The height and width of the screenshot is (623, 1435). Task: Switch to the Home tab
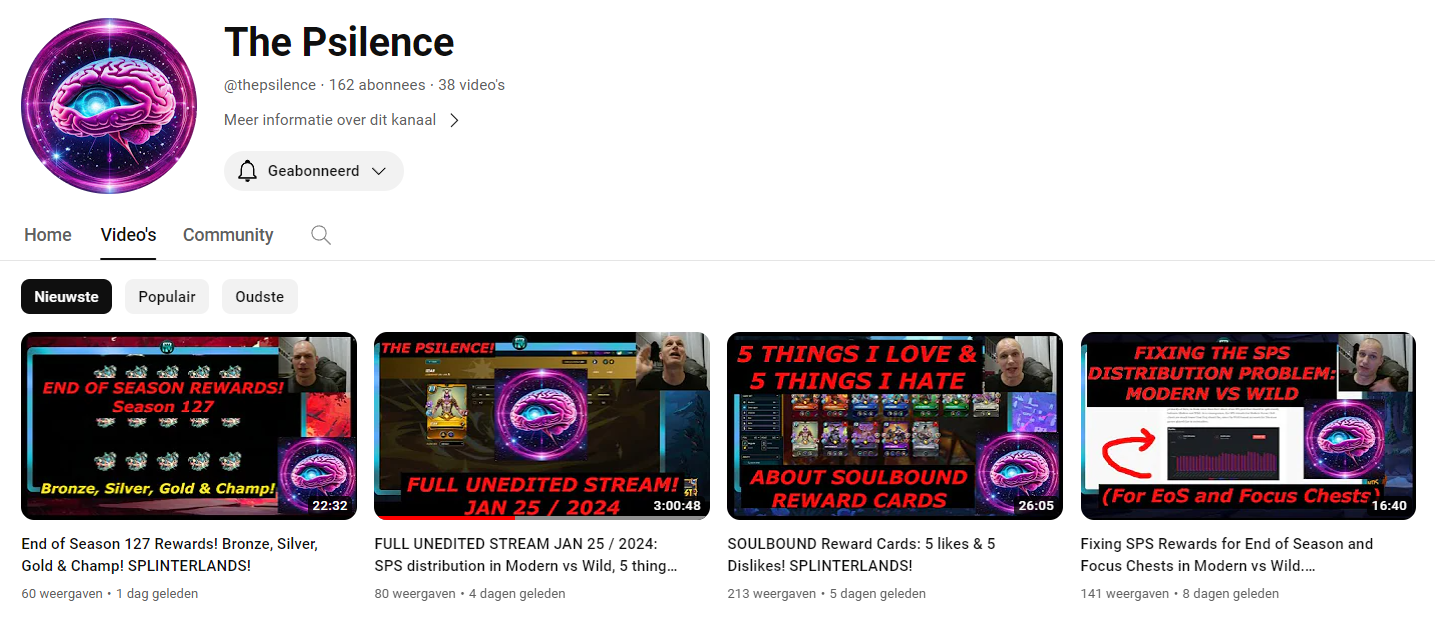48,235
